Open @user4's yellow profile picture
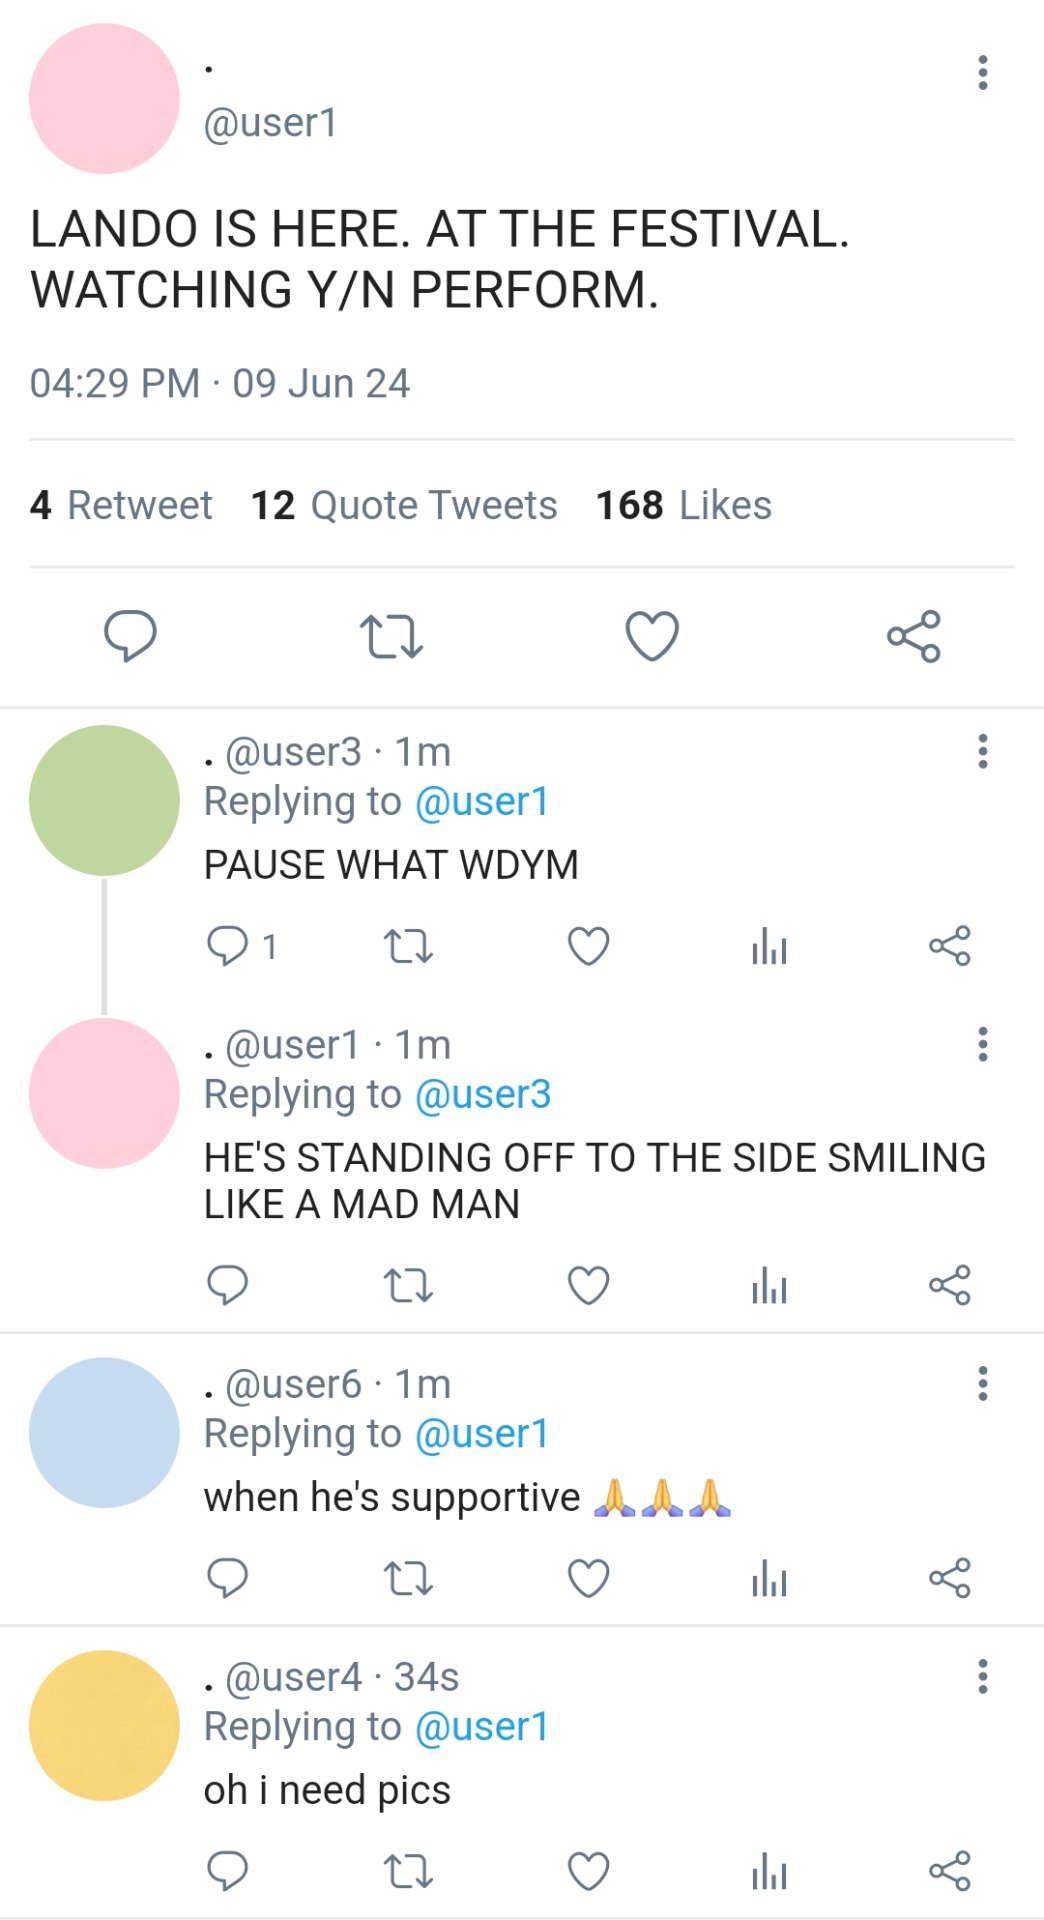The image size is (1044, 1920). pyautogui.click(x=104, y=1726)
